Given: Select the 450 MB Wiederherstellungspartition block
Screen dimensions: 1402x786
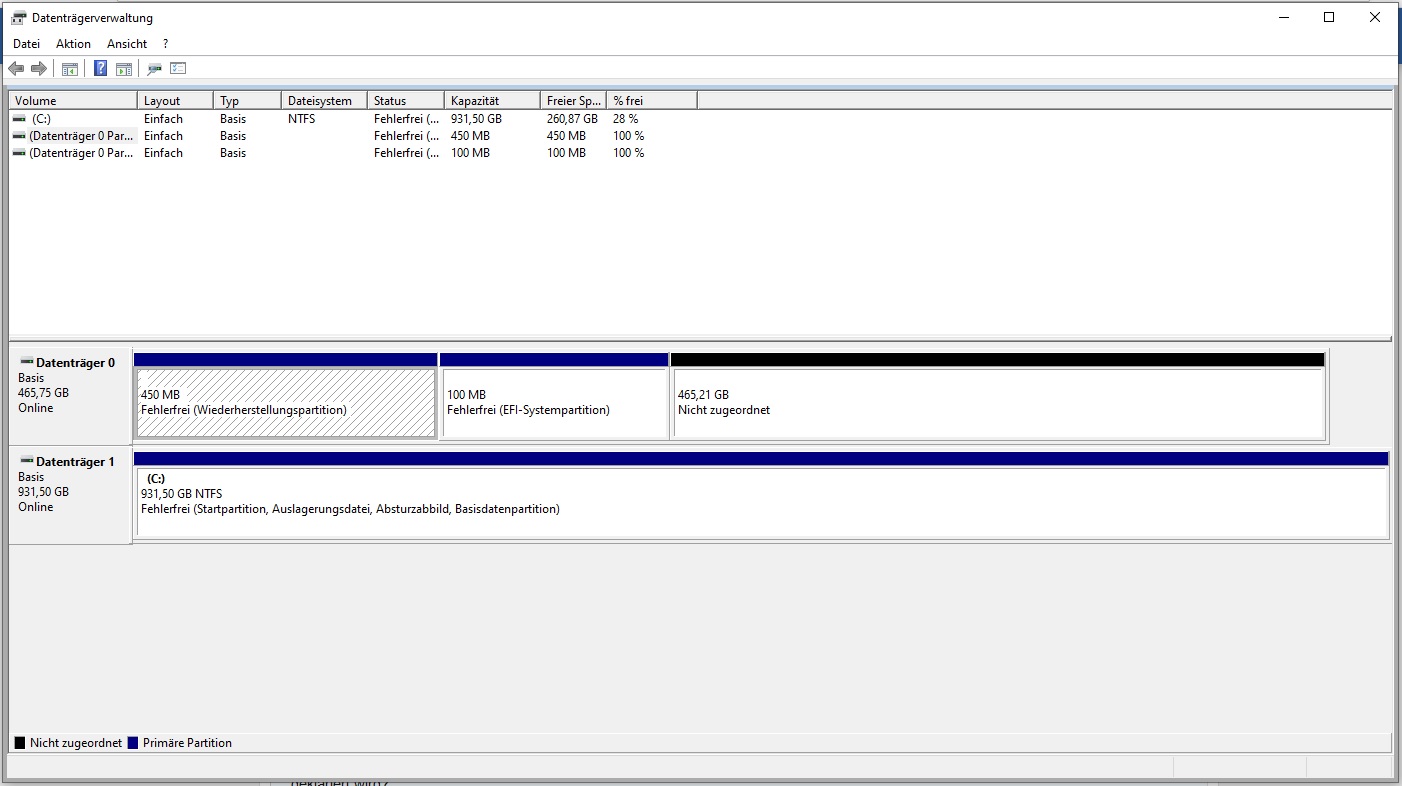Looking at the screenshot, I should (286, 403).
